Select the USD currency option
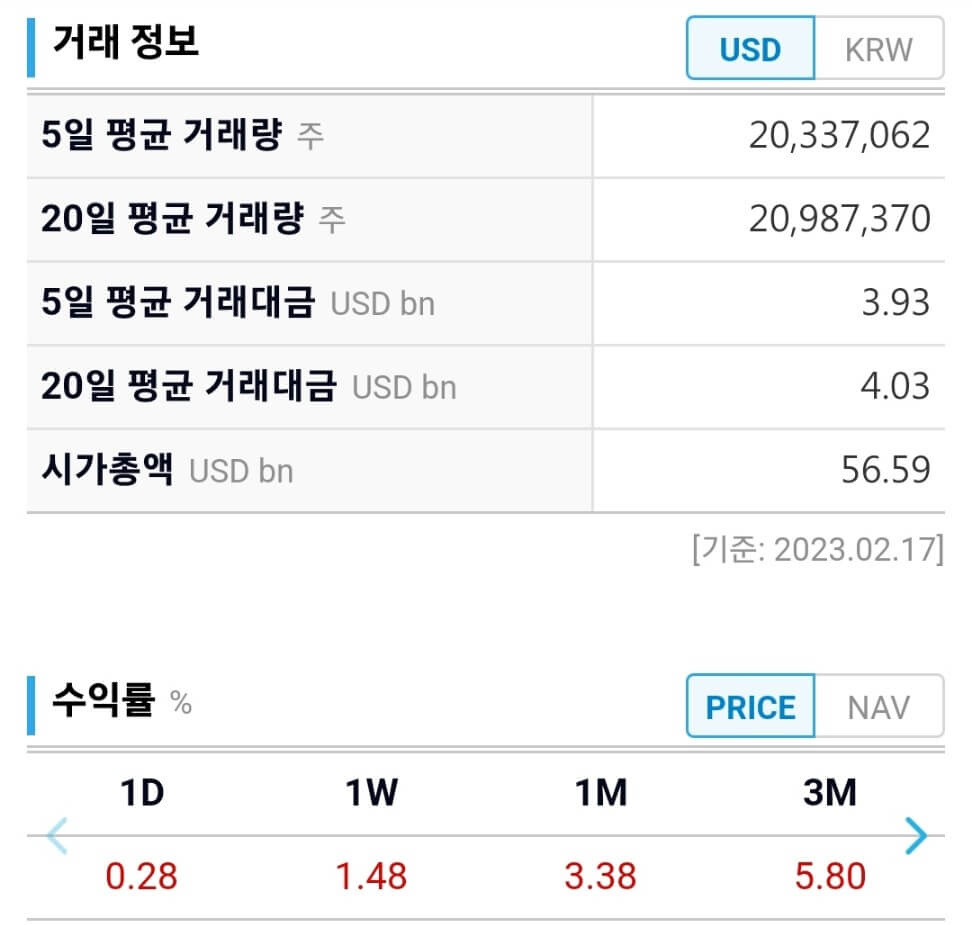 tap(750, 48)
